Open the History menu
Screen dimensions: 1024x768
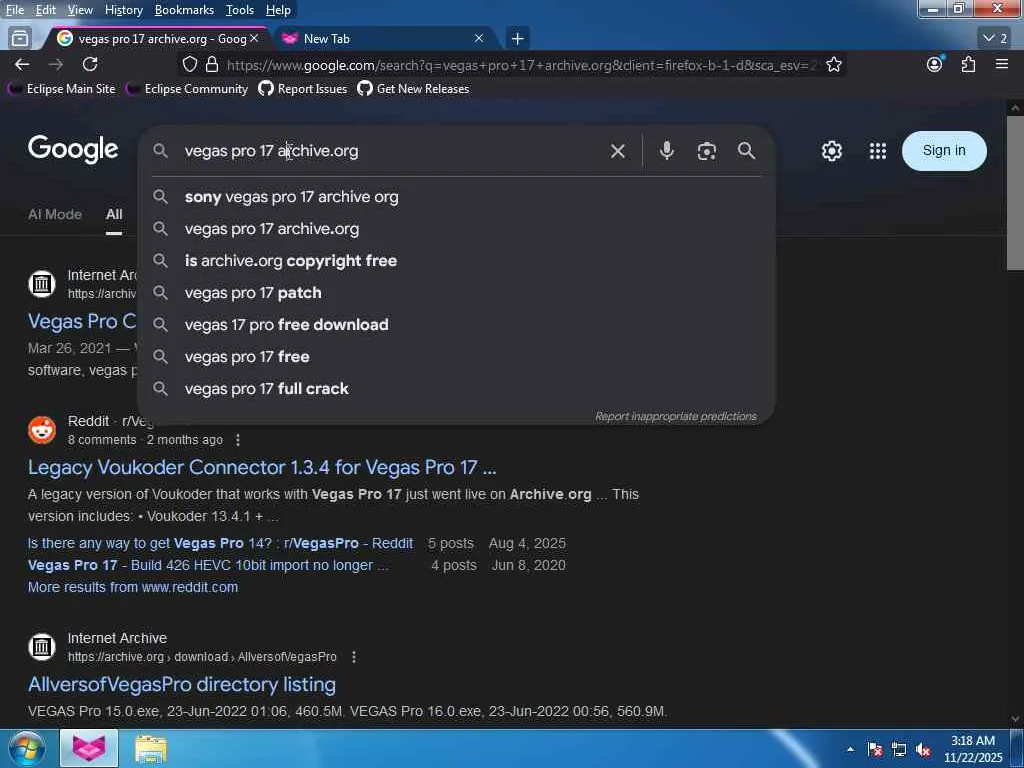click(x=123, y=10)
